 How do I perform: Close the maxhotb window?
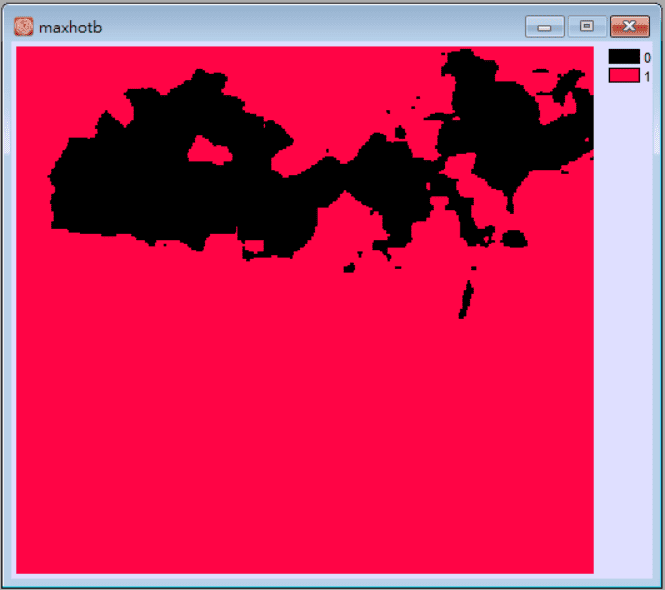pyautogui.click(x=630, y=27)
